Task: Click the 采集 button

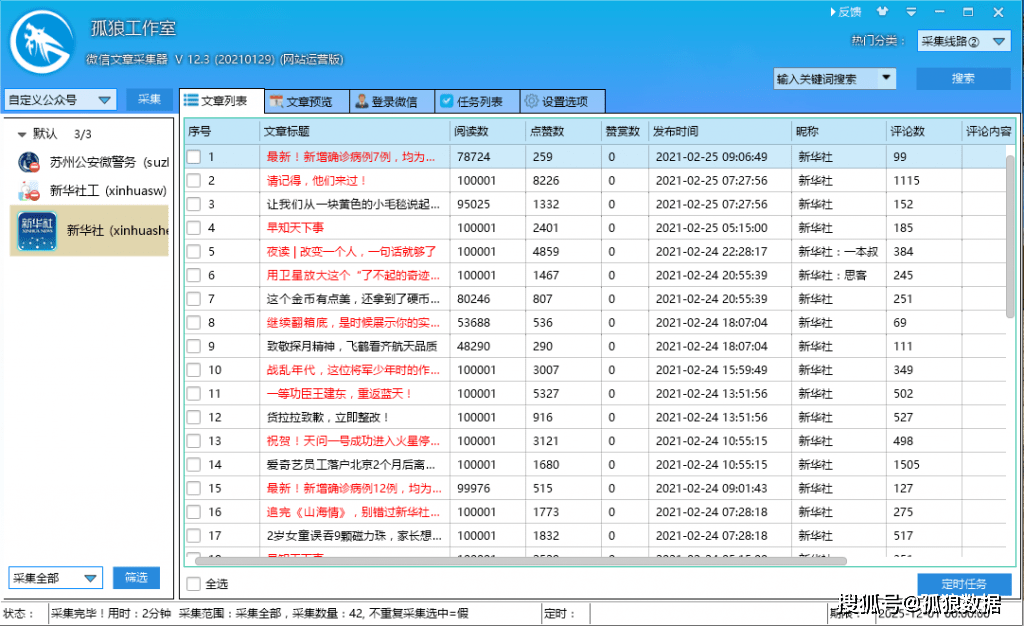Action: pos(150,99)
